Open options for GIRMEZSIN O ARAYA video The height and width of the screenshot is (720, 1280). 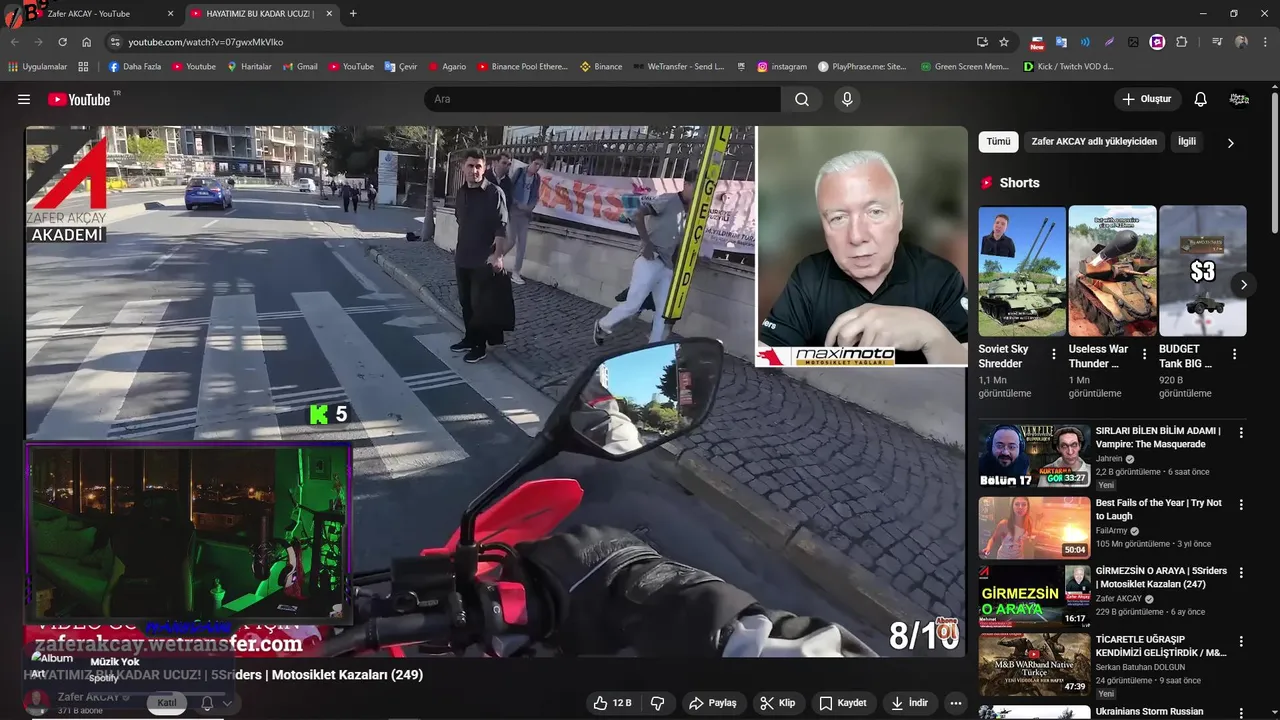point(1241,573)
